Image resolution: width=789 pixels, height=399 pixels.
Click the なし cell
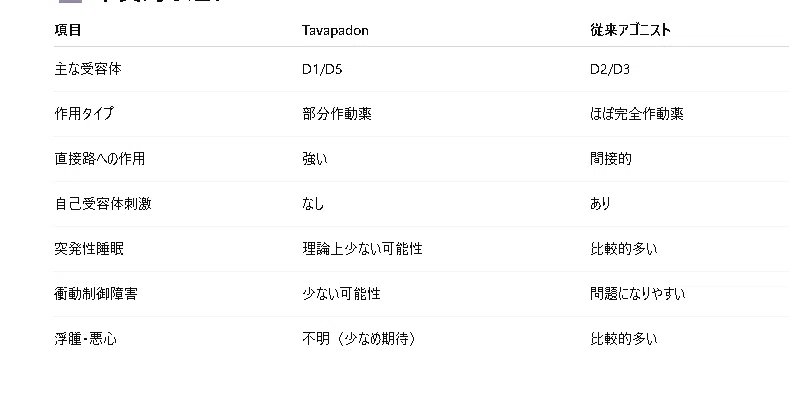point(313,204)
